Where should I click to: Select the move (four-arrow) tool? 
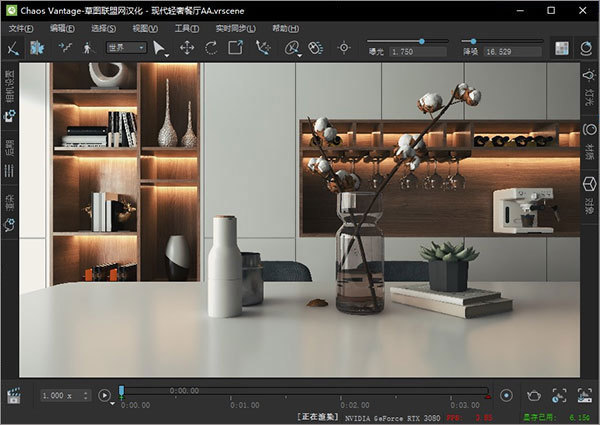pos(187,47)
